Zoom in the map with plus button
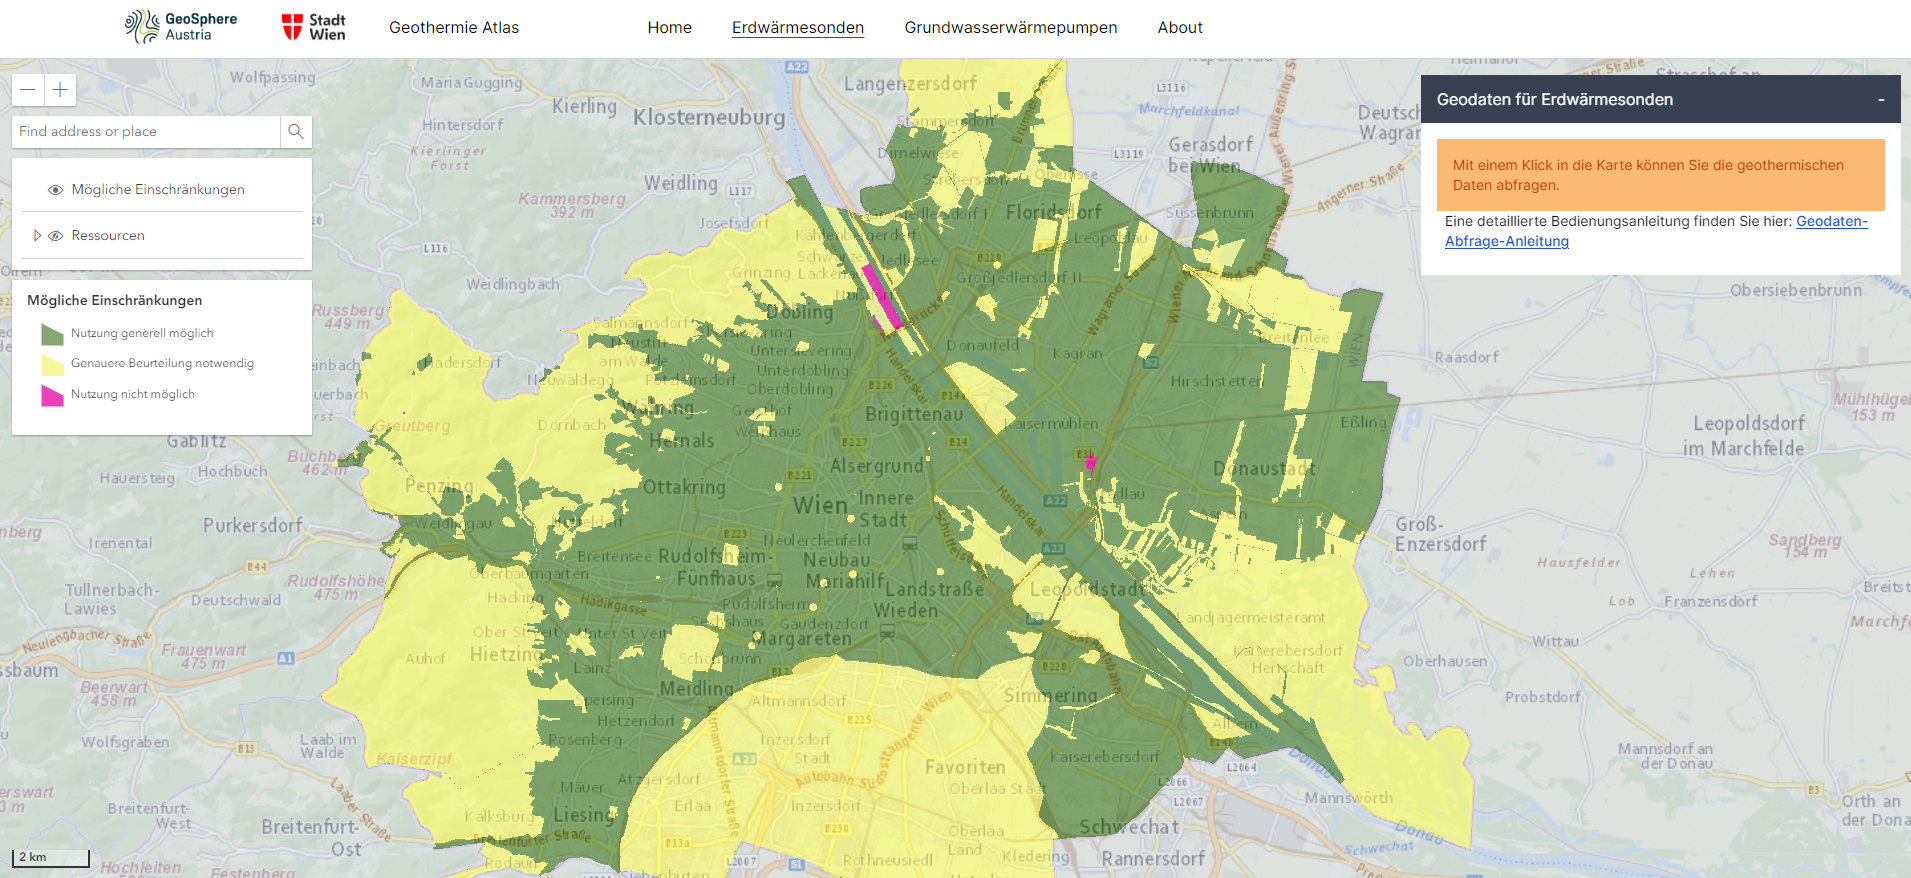The width and height of the screenshot is (1911, 878). click(60, 90)
